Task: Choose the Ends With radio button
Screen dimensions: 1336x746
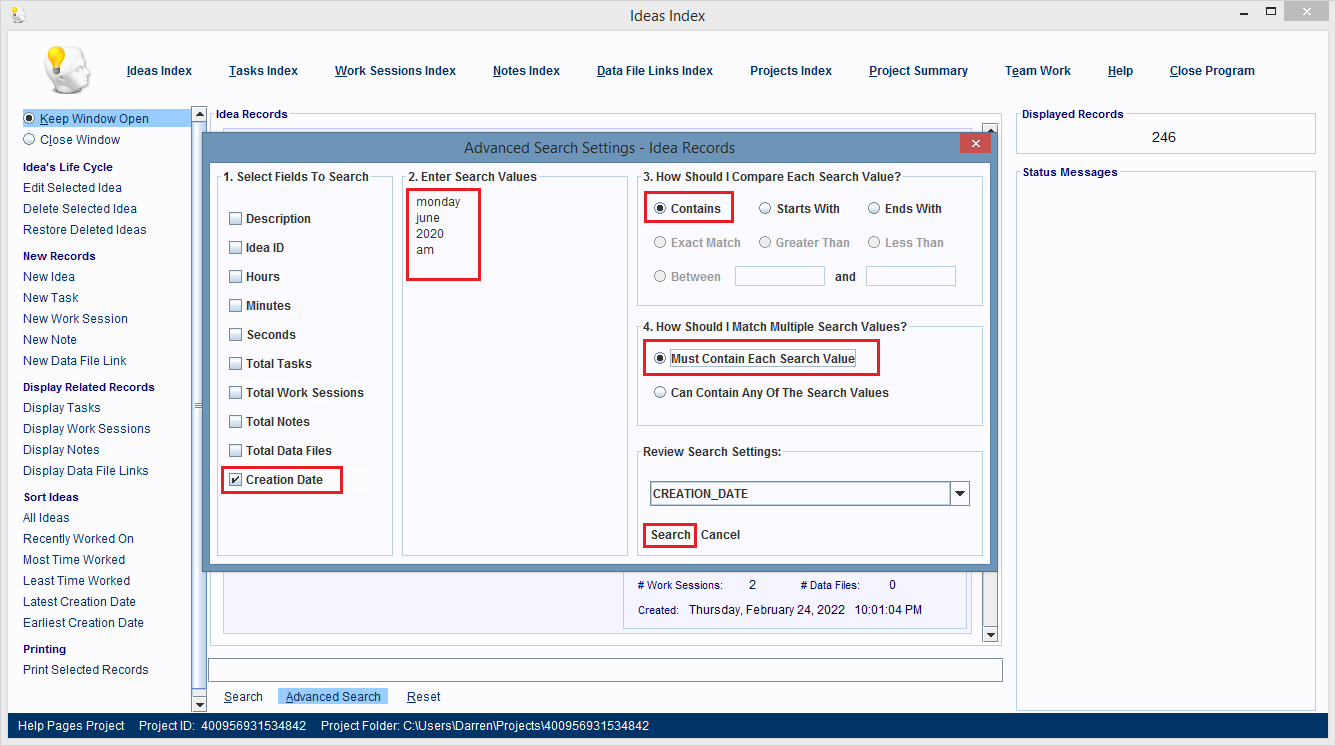Action: [x=874, y=209]
